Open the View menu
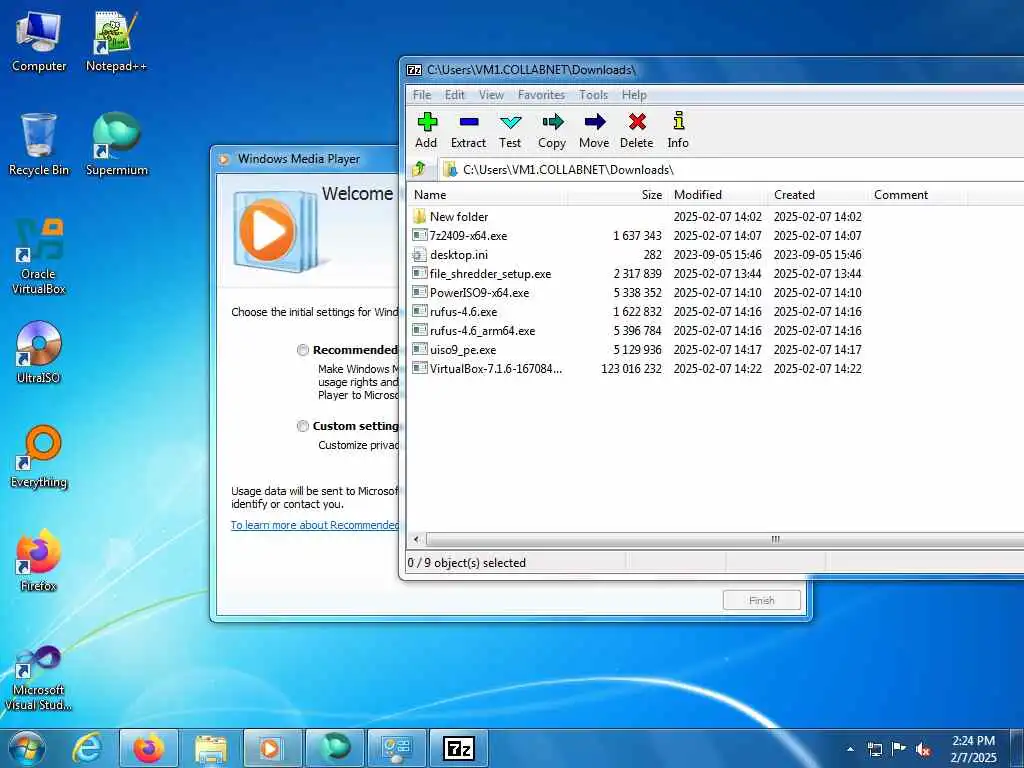 point(491,95)
